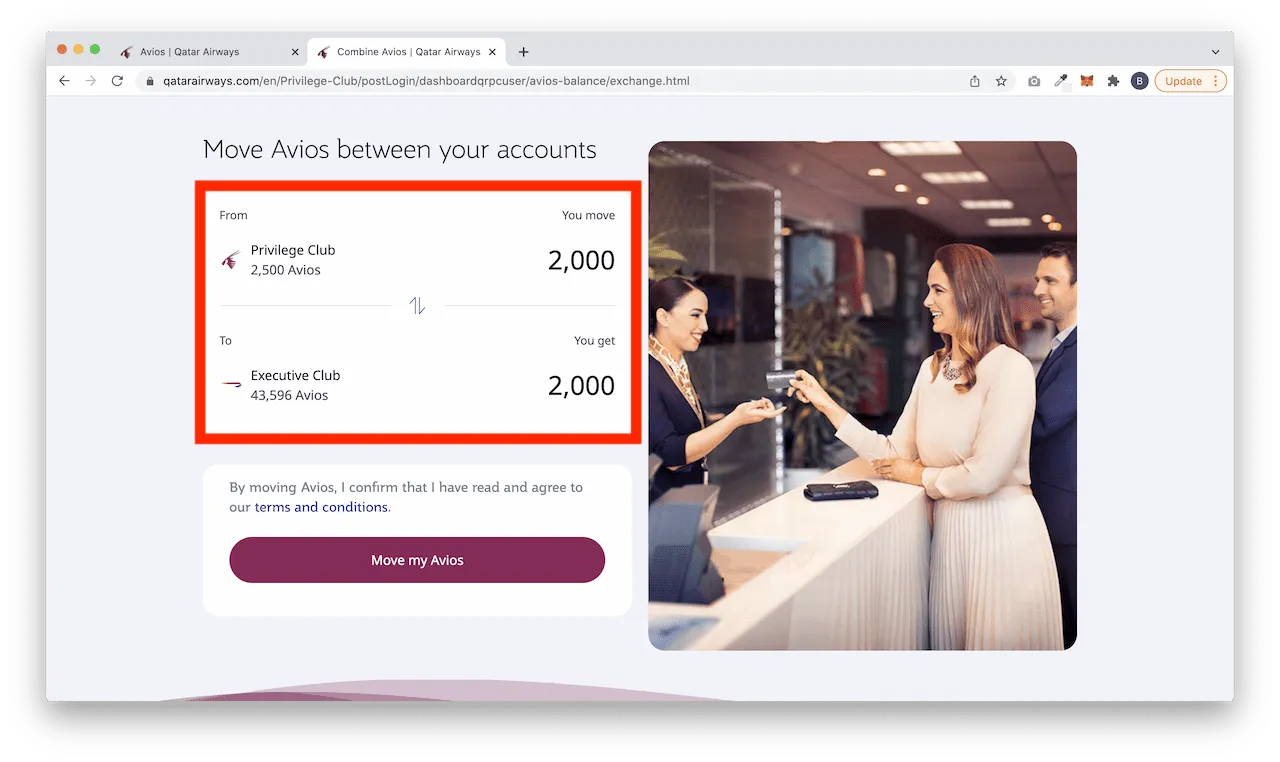
Task: Reload the page
Action: (117, 81)
